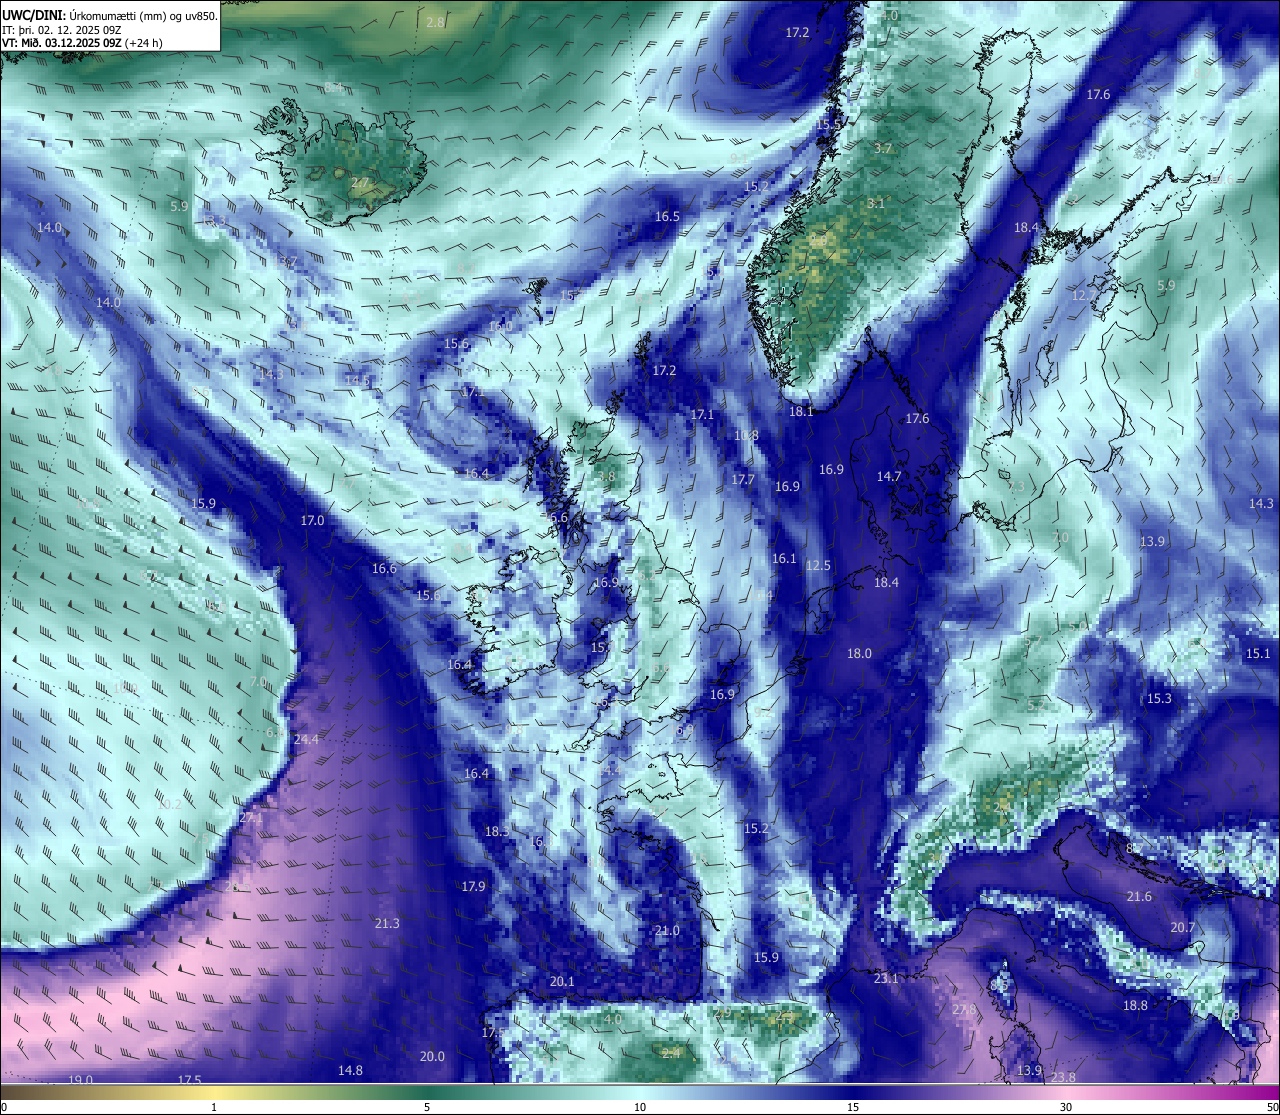
Task: Click the 19.0 value on the map
Action: tap(80, 1080)
